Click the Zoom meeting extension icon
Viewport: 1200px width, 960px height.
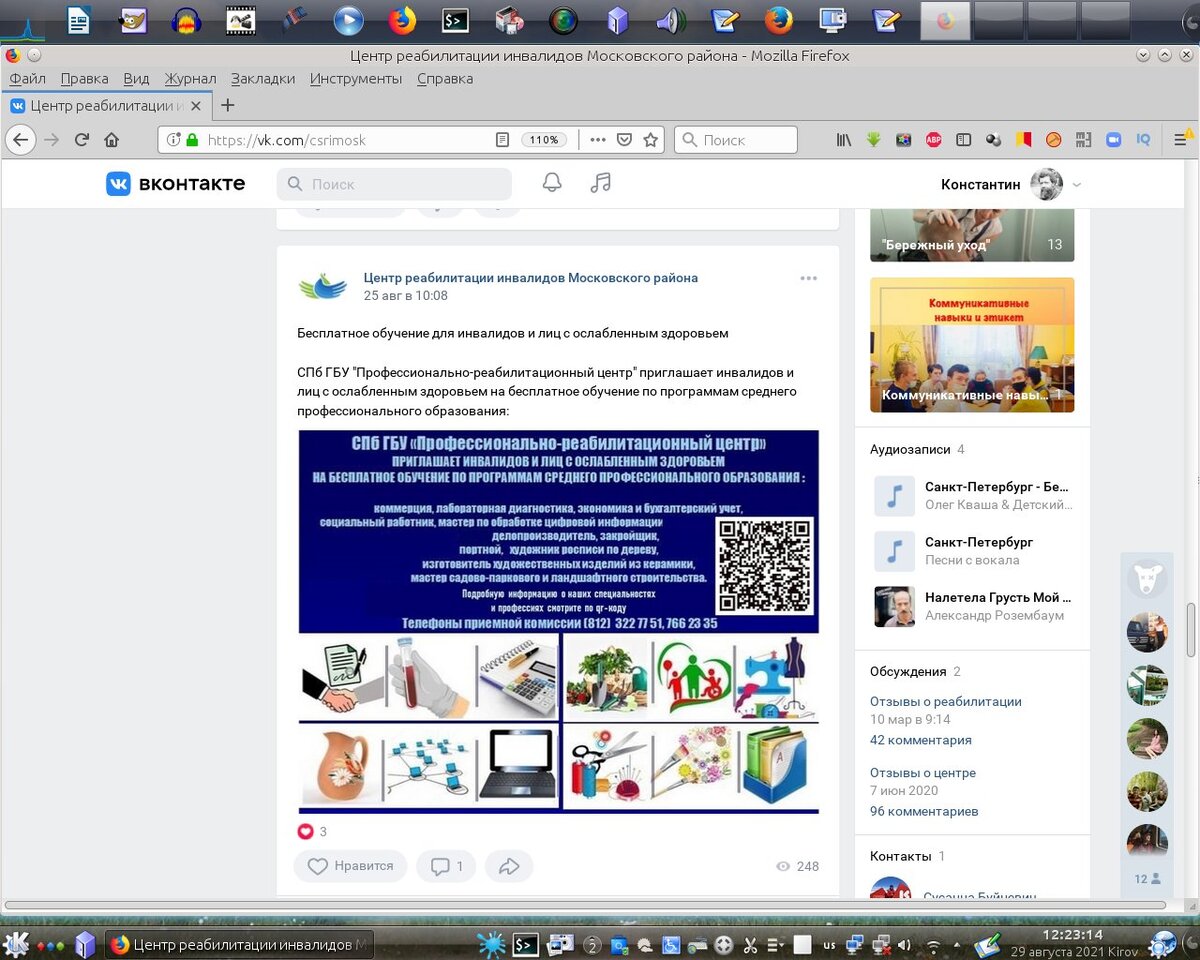pyautogui.click(x=1113, y=140)
